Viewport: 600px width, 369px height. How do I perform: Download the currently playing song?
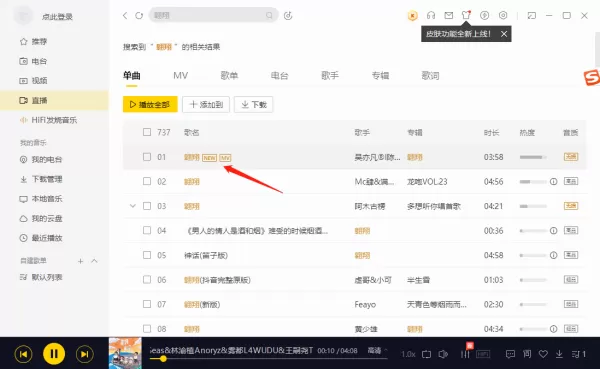click(559, 354)
